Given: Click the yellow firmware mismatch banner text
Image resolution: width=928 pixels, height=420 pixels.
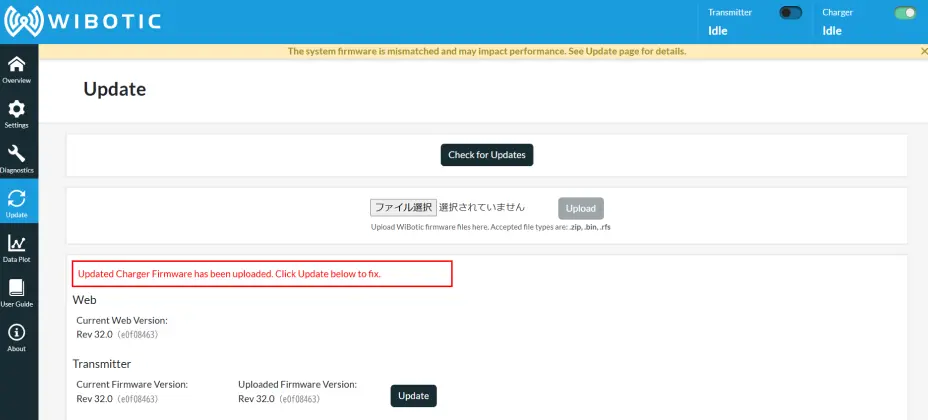Looking at the screenshot, I should (x=486, y=51).
